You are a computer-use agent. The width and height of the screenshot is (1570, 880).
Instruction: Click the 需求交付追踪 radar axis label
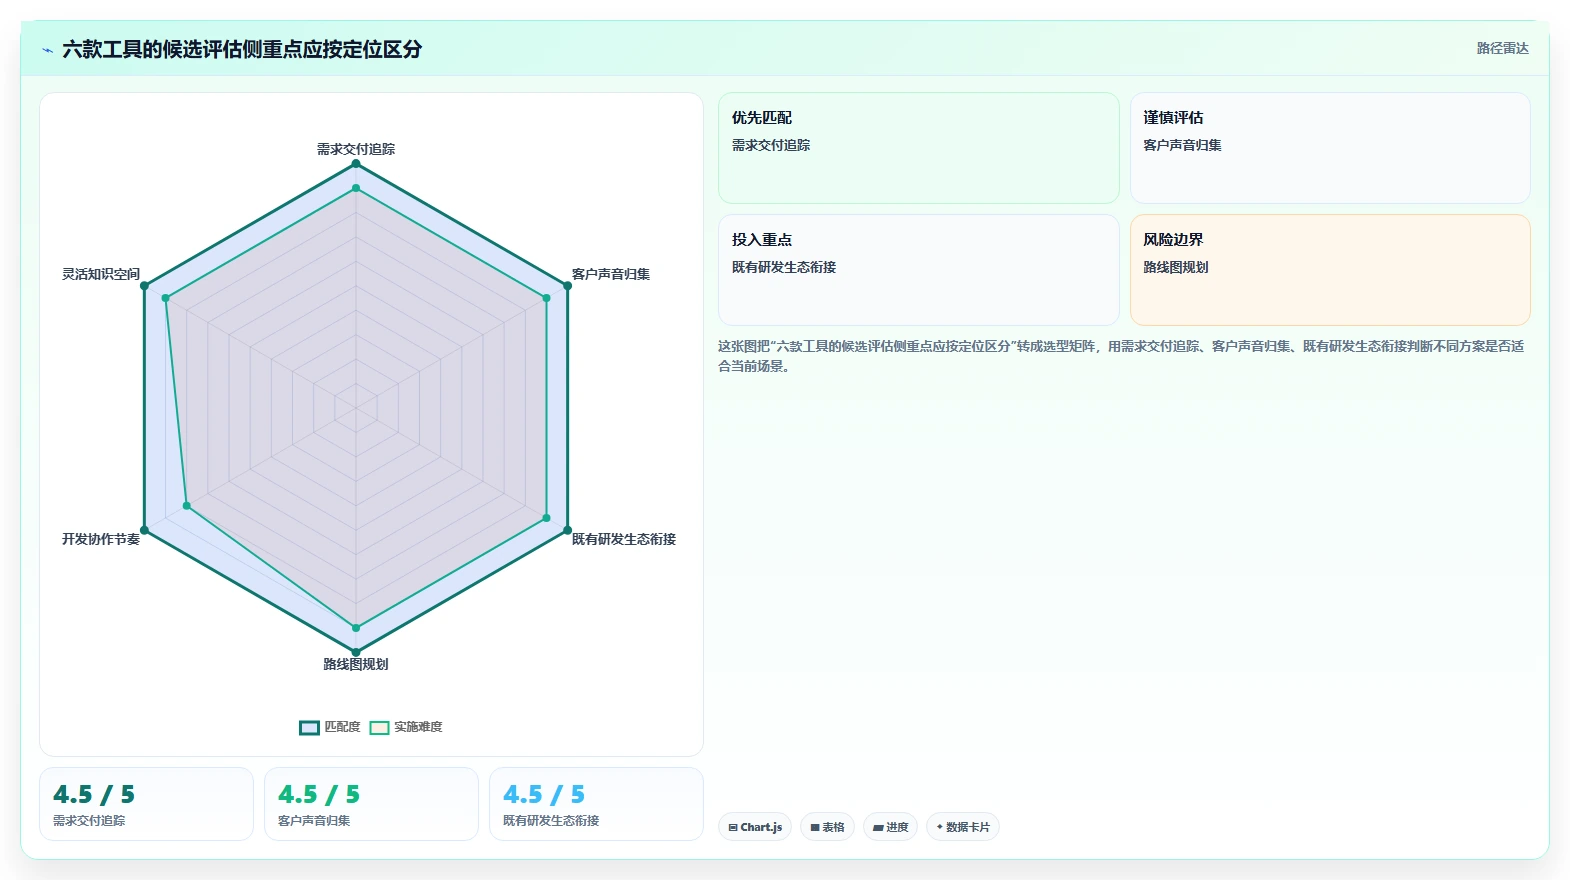tap(356, 149)
